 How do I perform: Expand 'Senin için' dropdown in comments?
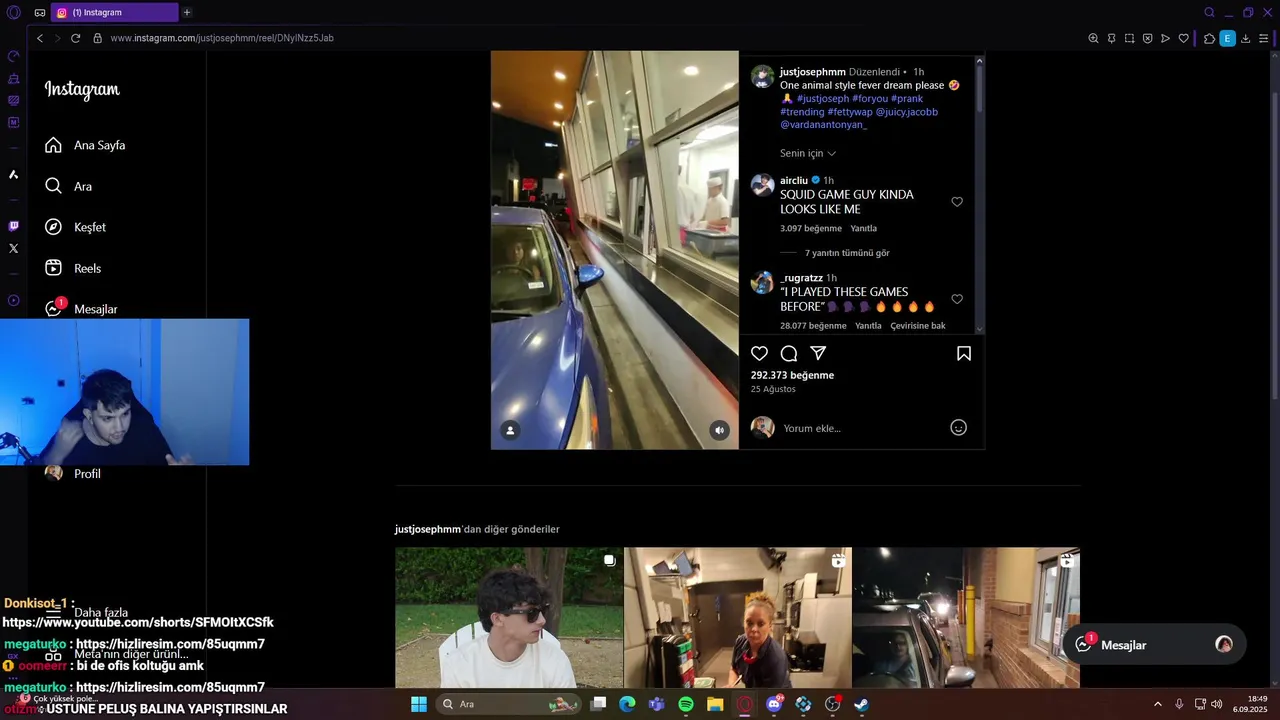click(808, 153)
